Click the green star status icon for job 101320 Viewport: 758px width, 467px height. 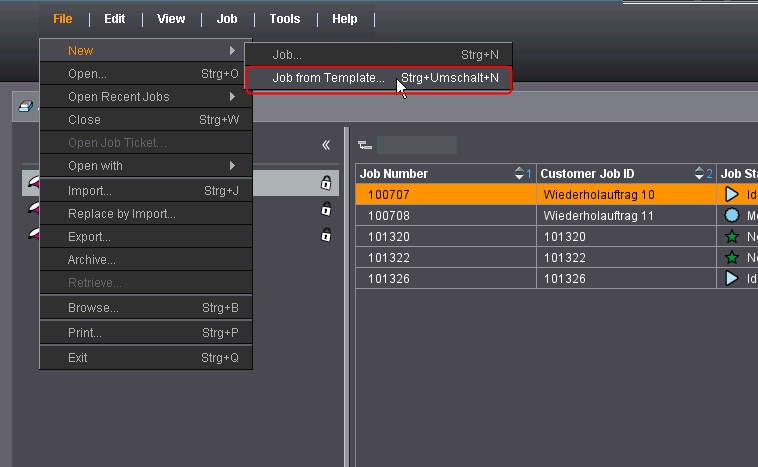[732, 236]
